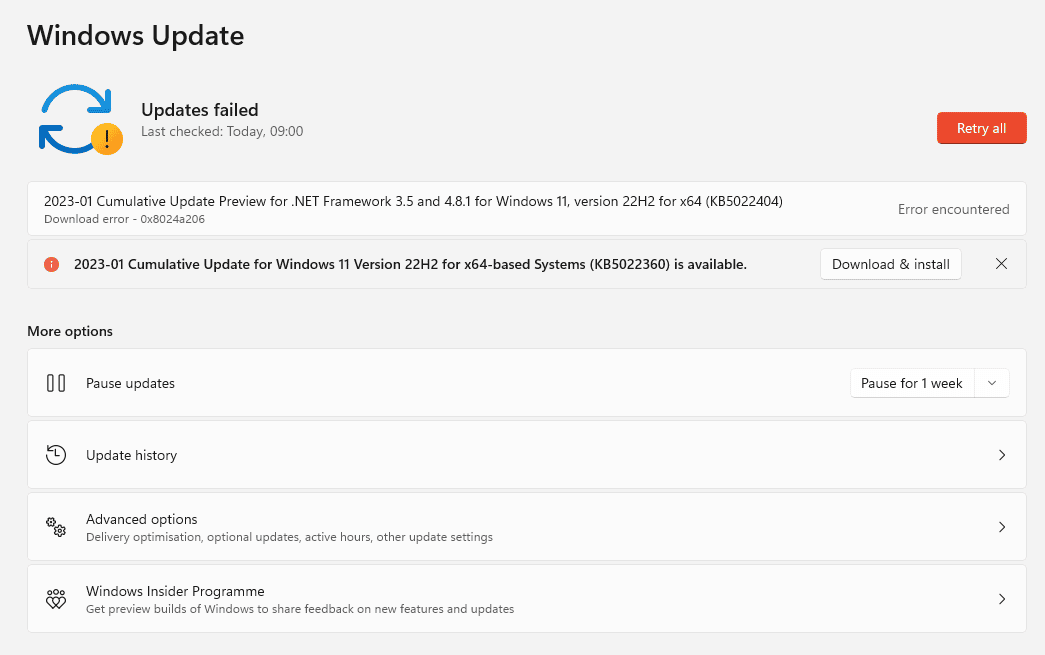Expand the Windows Insider Programme row
Image resolution: width=1045 pixels, height=655 pixels.
[x=1001, y=599]
